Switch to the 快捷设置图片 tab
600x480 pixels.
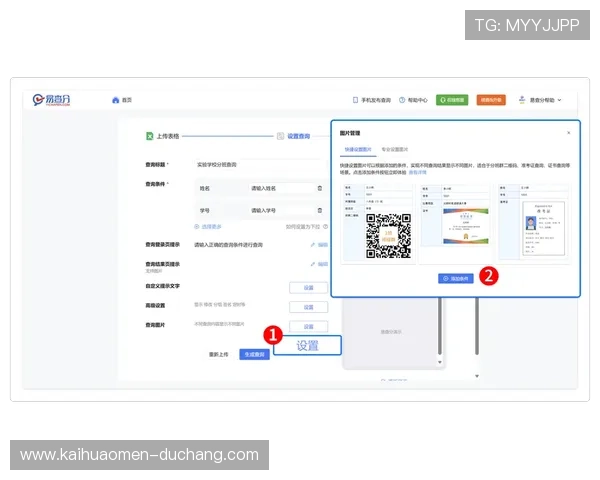click(358, 150)
